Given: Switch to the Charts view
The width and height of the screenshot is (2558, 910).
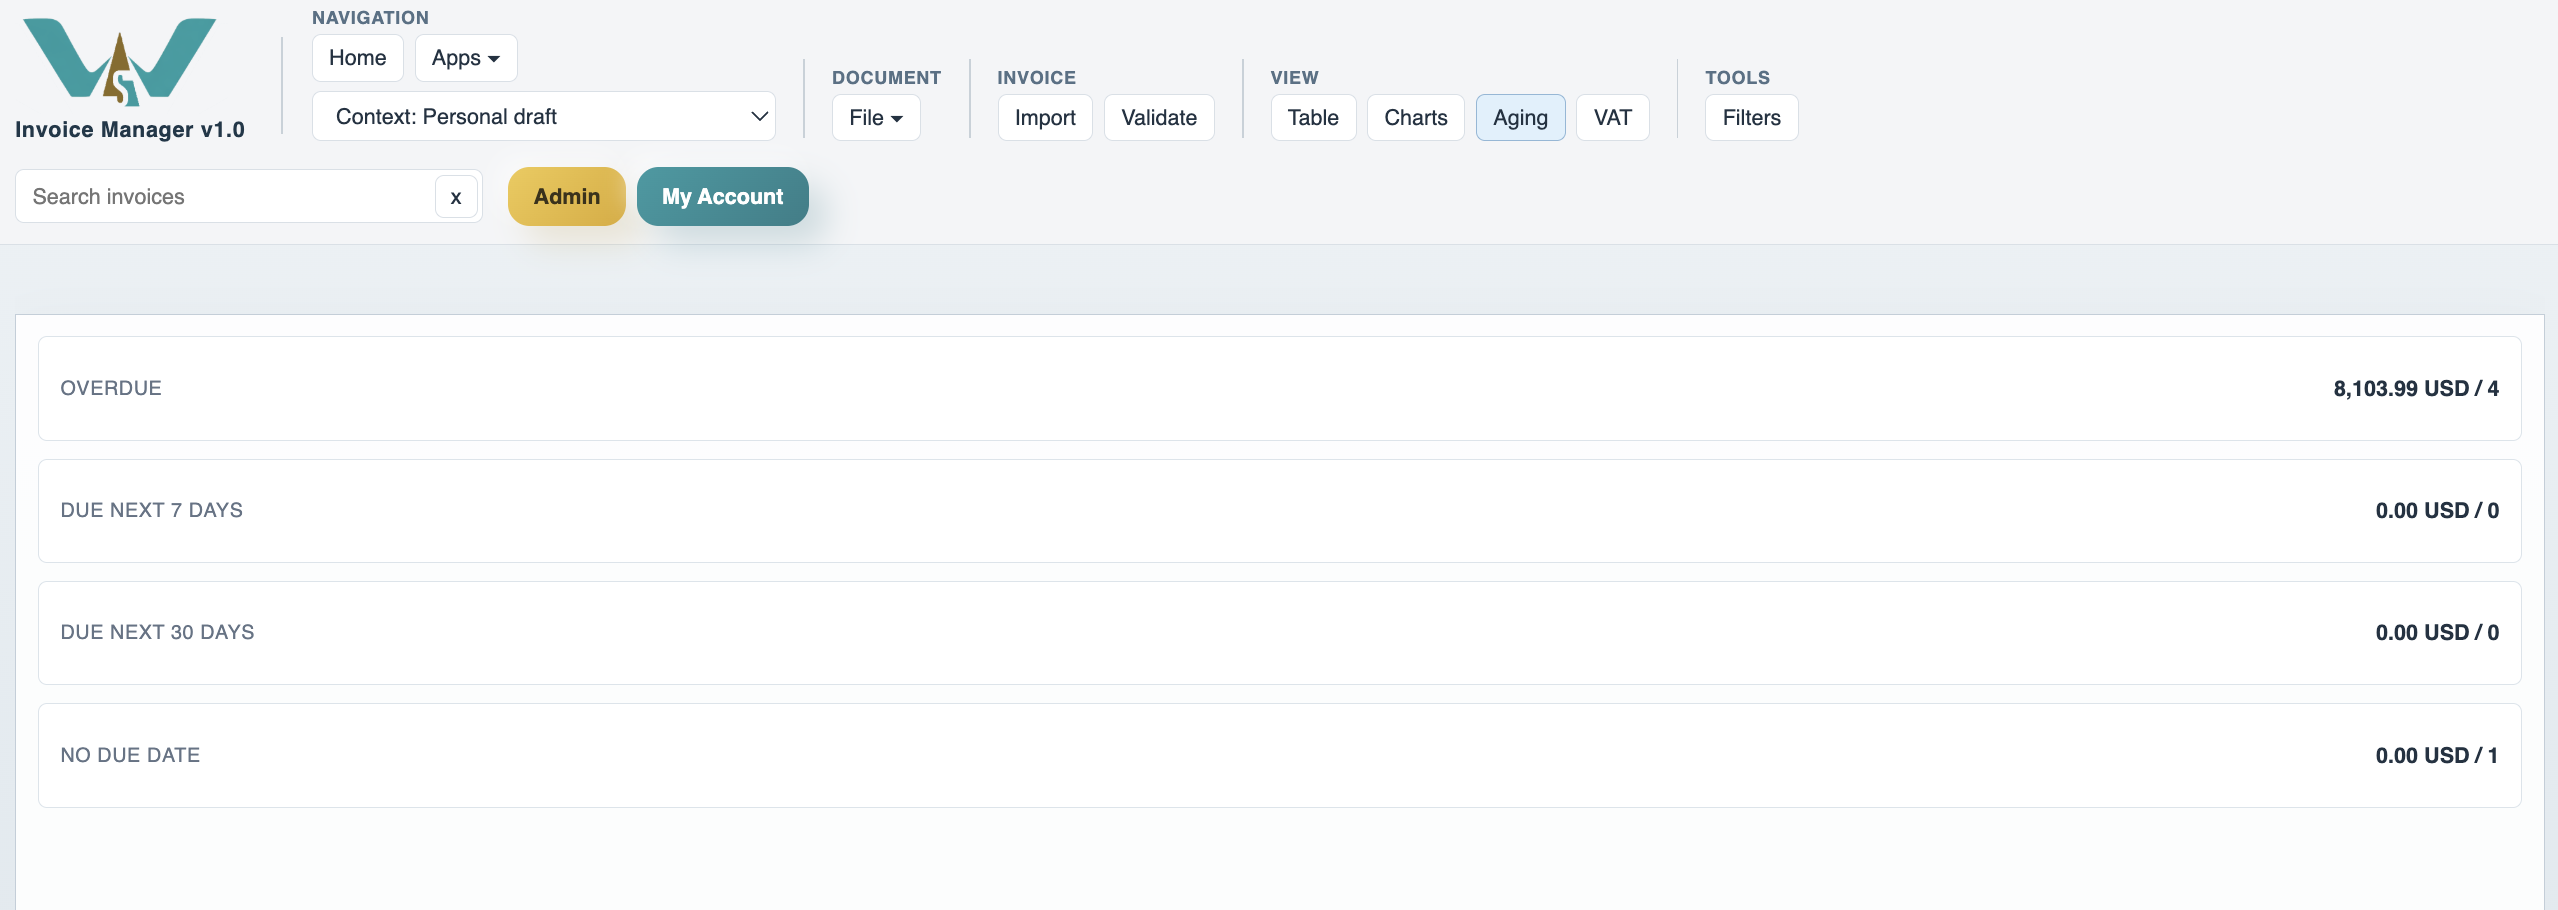Looking at the screenshot, I should coord(1415,118).
